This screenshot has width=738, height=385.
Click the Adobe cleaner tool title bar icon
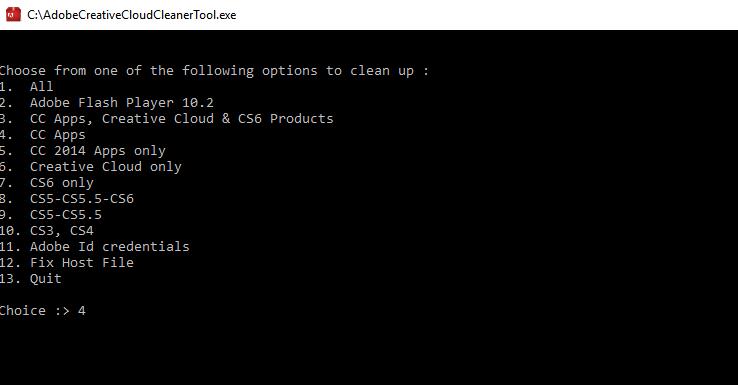[x=13, y=15]
